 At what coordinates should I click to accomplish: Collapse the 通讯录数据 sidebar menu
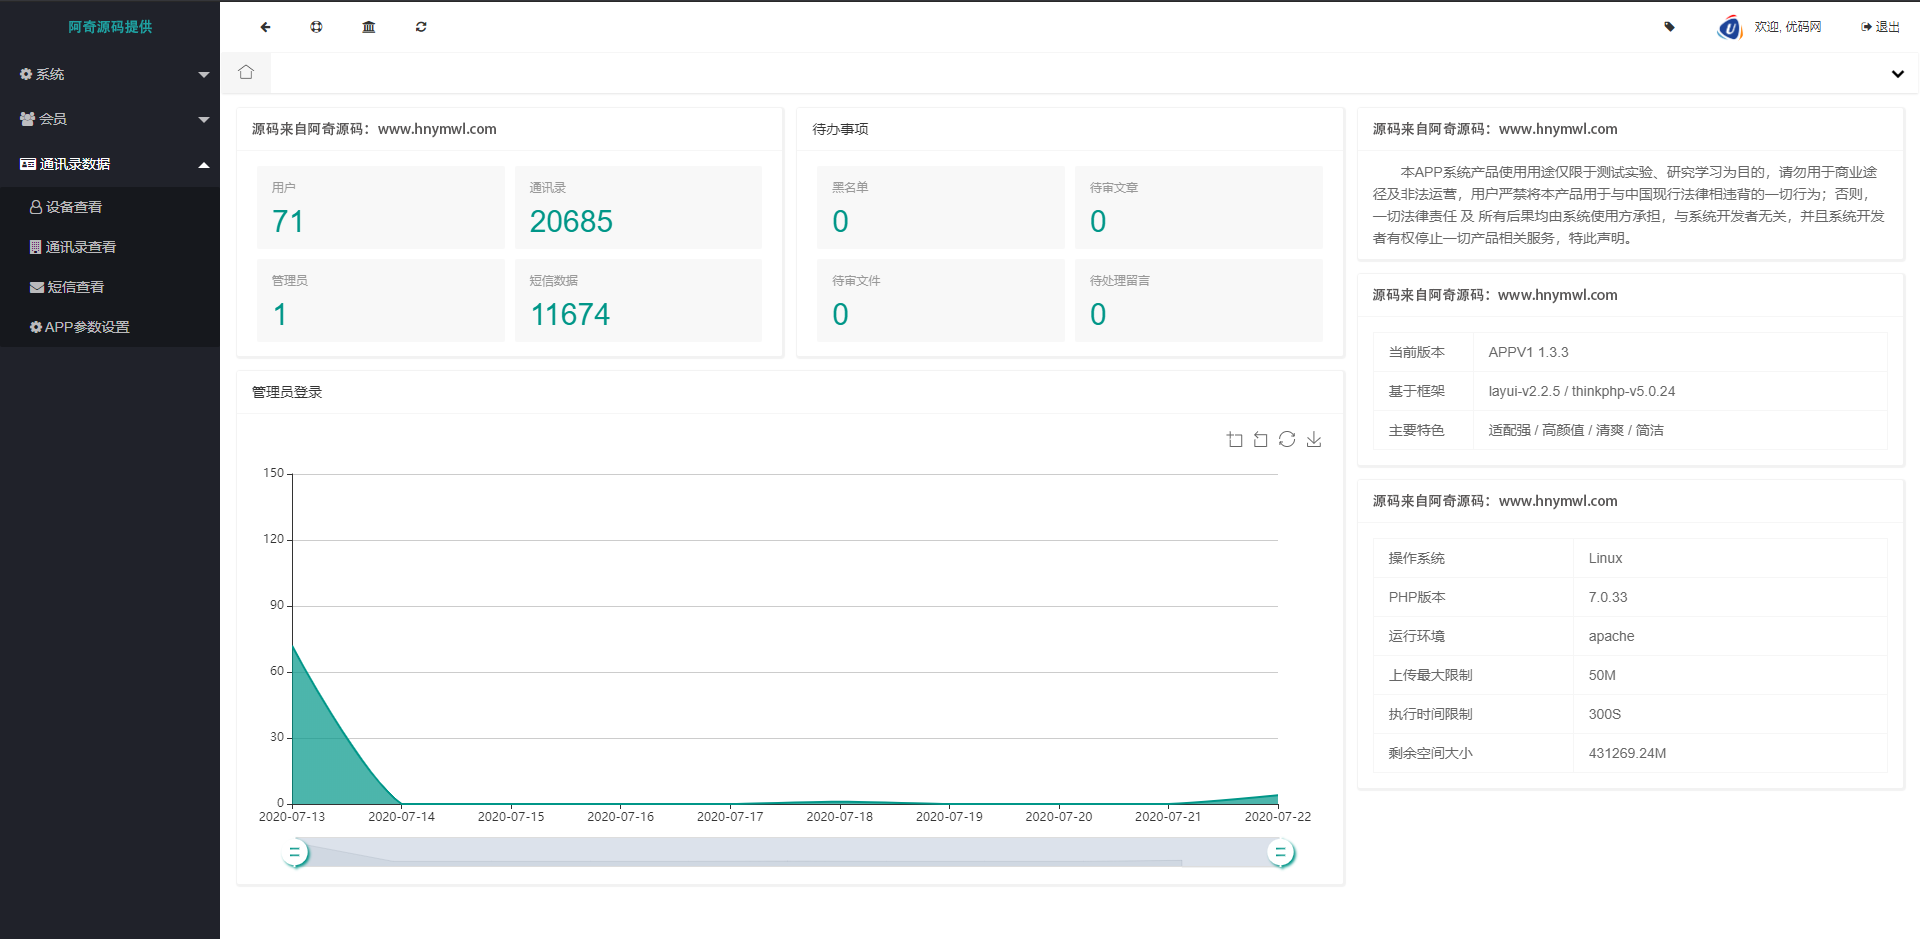tap(110, 163)
